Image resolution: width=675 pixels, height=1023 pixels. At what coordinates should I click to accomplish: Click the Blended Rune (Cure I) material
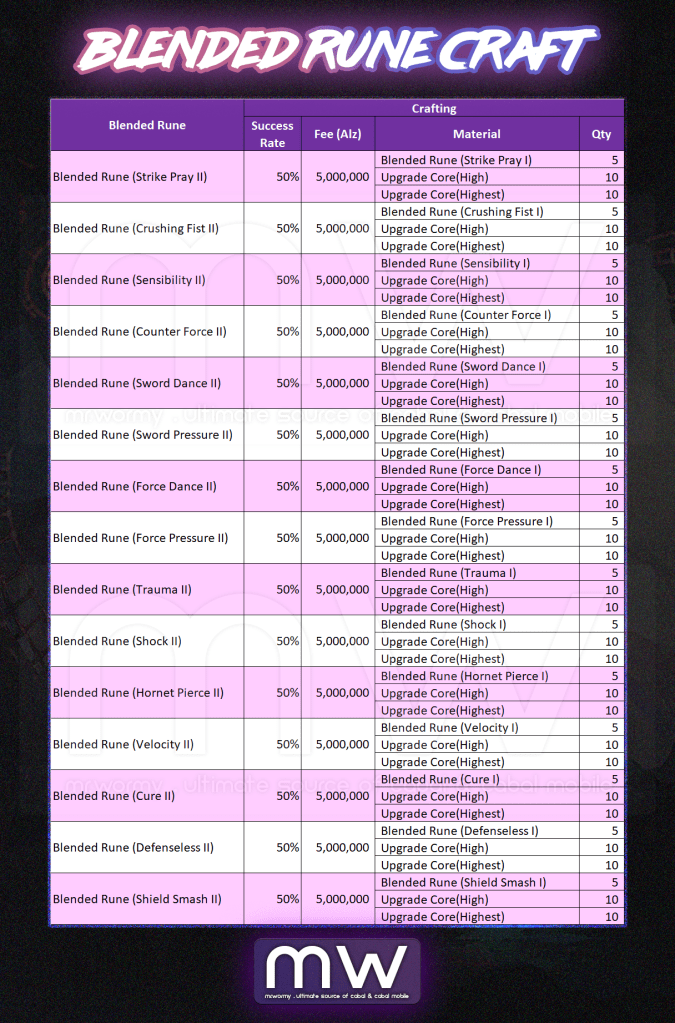440,779
